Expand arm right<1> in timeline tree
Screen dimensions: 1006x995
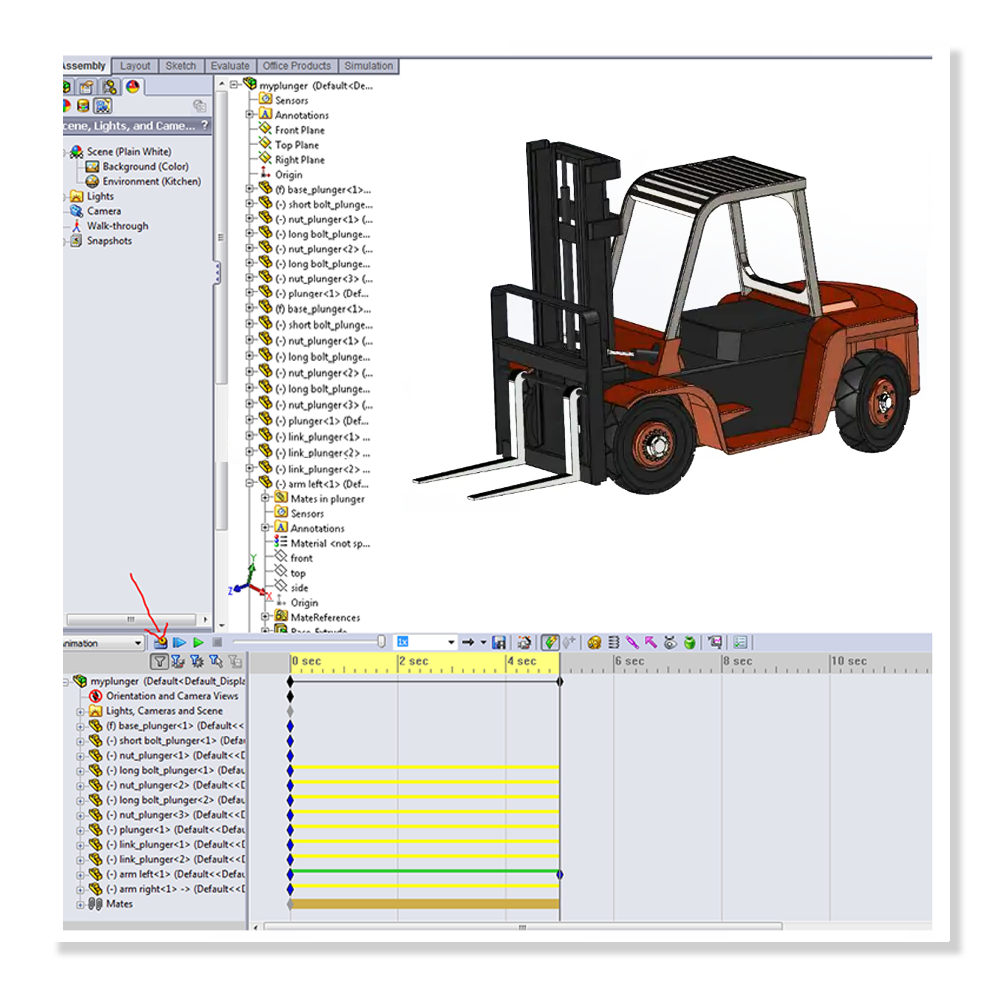pos(80,890)
